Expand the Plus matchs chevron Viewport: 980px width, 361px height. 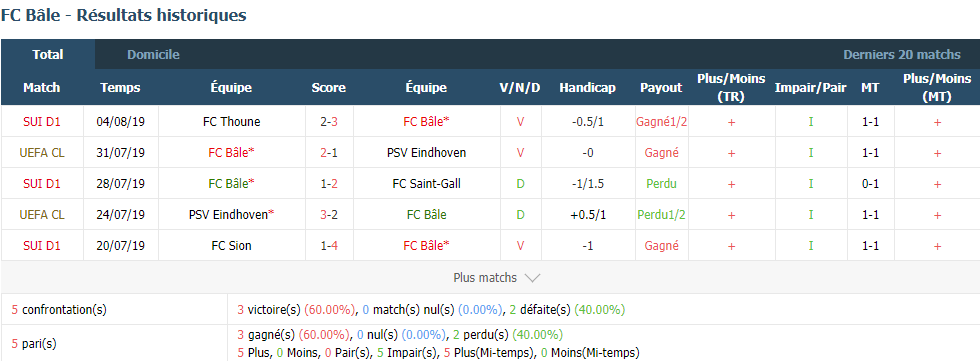[532, 278]
